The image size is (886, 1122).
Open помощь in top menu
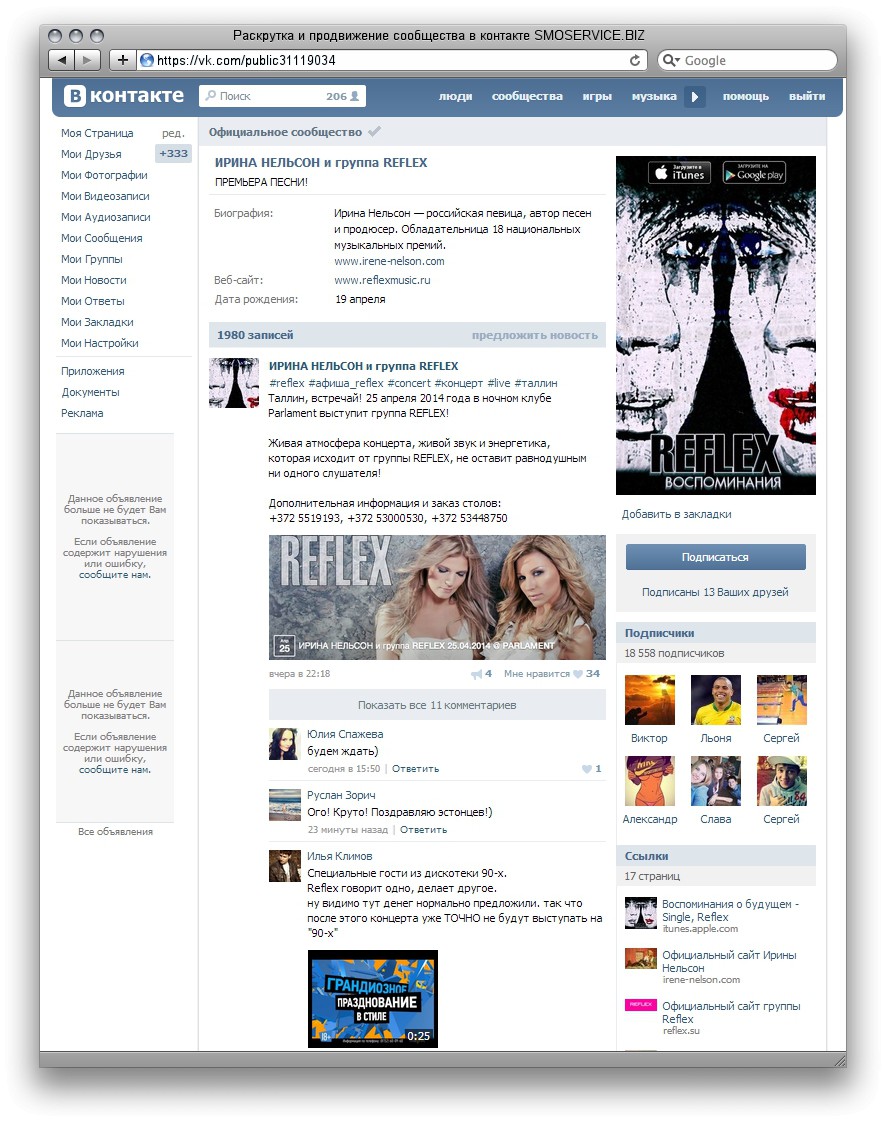(x=746, y=97)
